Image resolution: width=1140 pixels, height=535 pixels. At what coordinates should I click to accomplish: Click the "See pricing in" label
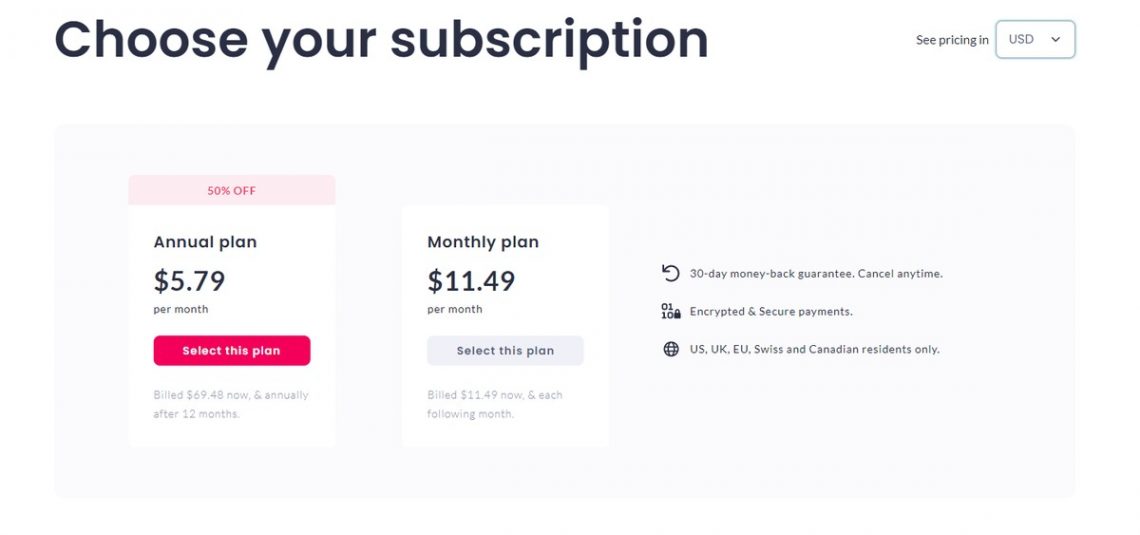coord(952,40)
